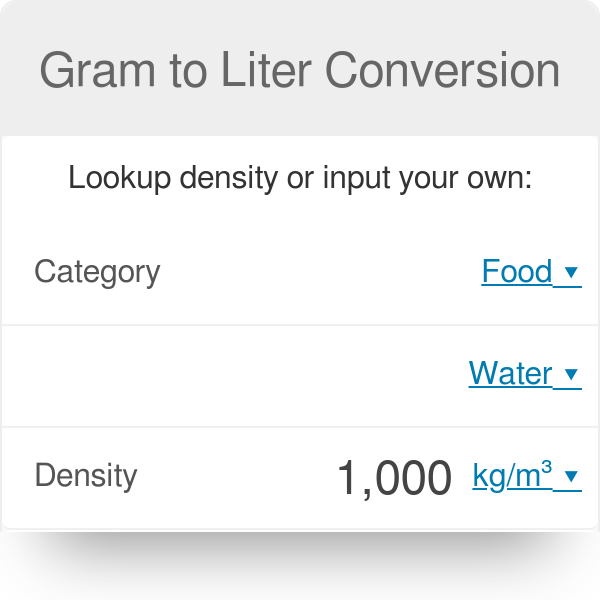This screenshot has height=600, width=600.
Task: Open the kg/m³ density unit selector
Action: [x=512, y=477]
